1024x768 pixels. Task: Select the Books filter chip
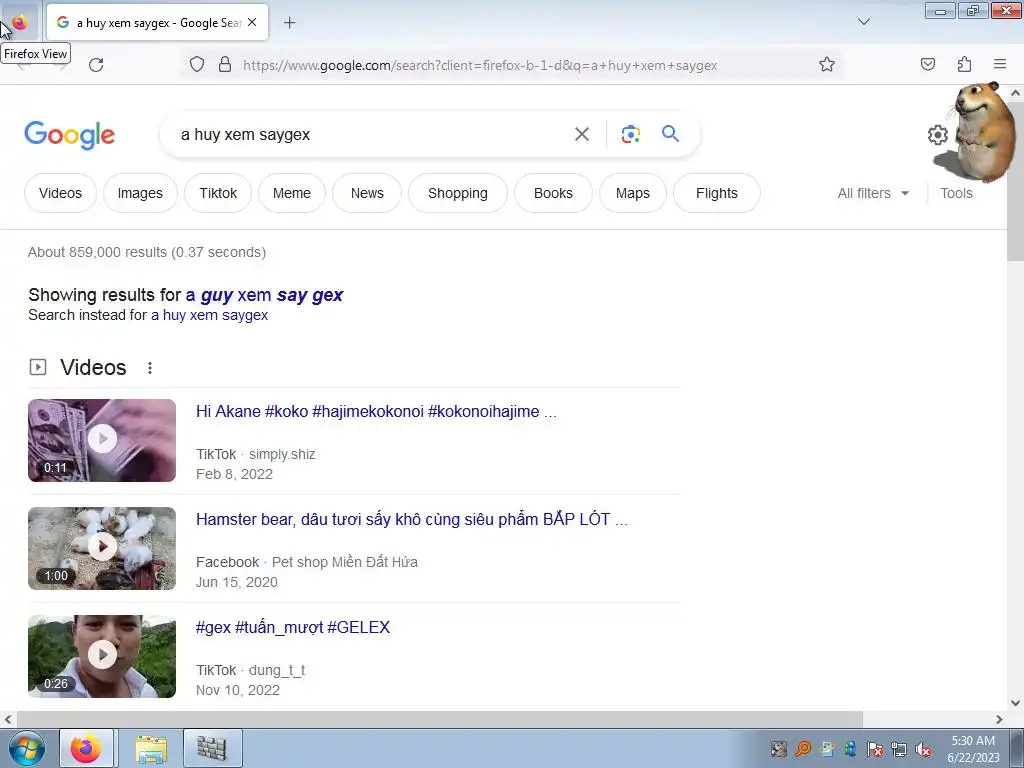pyautogui.click(x=553, y=193)
